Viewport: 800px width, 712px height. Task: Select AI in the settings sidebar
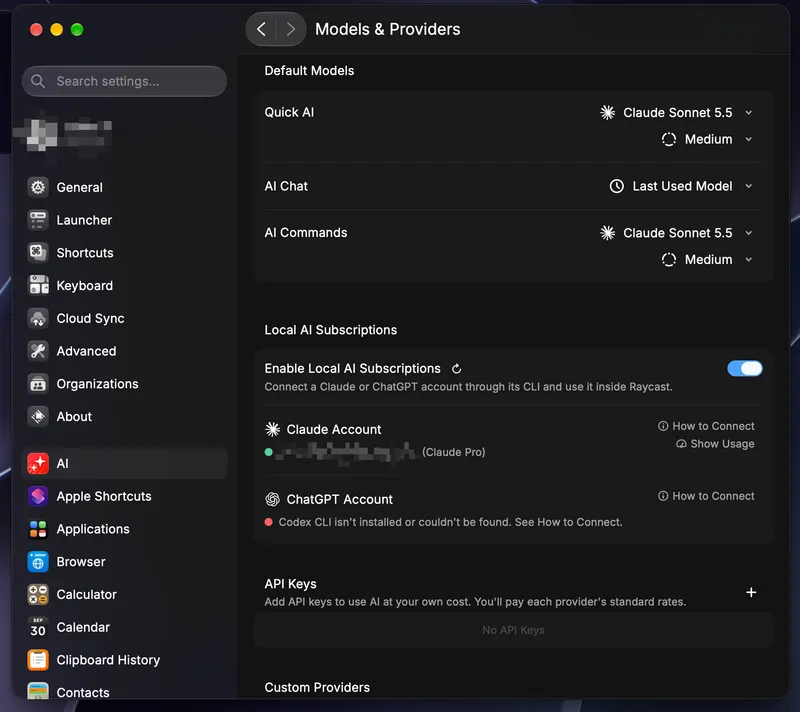[x=124, y=464]
